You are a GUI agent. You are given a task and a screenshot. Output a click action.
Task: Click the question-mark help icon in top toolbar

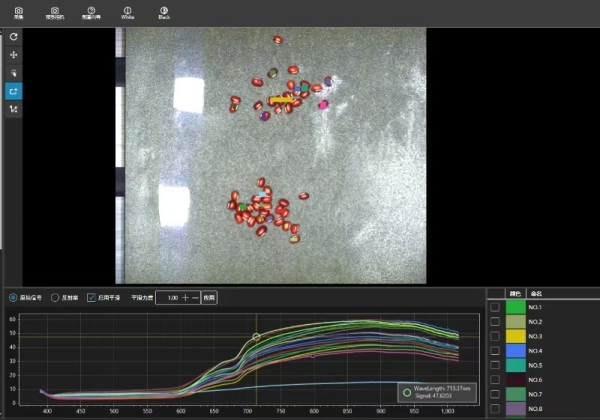(x=91, y=11)
